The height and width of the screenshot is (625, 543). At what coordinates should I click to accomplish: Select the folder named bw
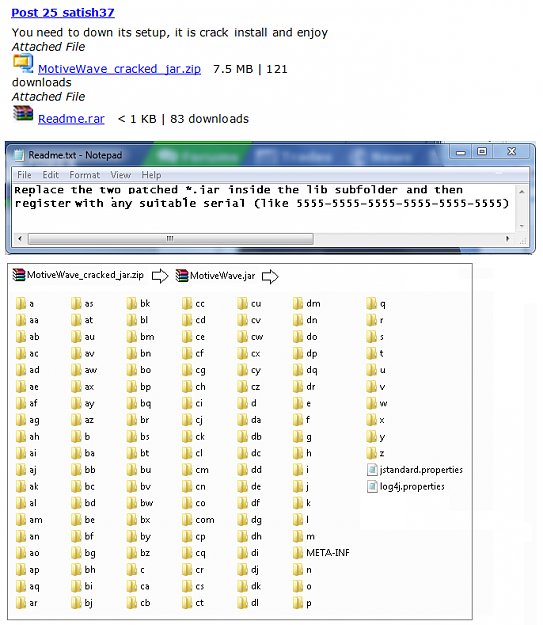140,503
